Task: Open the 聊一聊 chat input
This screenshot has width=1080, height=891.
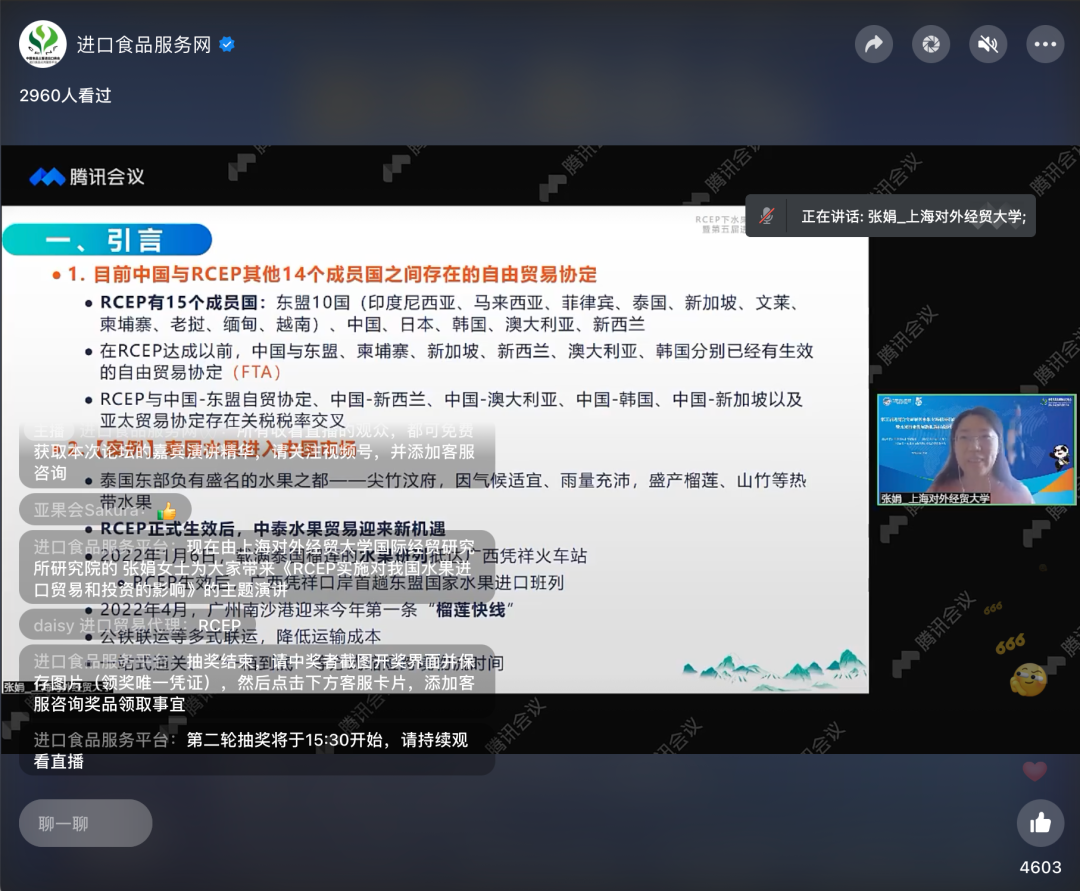Action: (85, 823)
